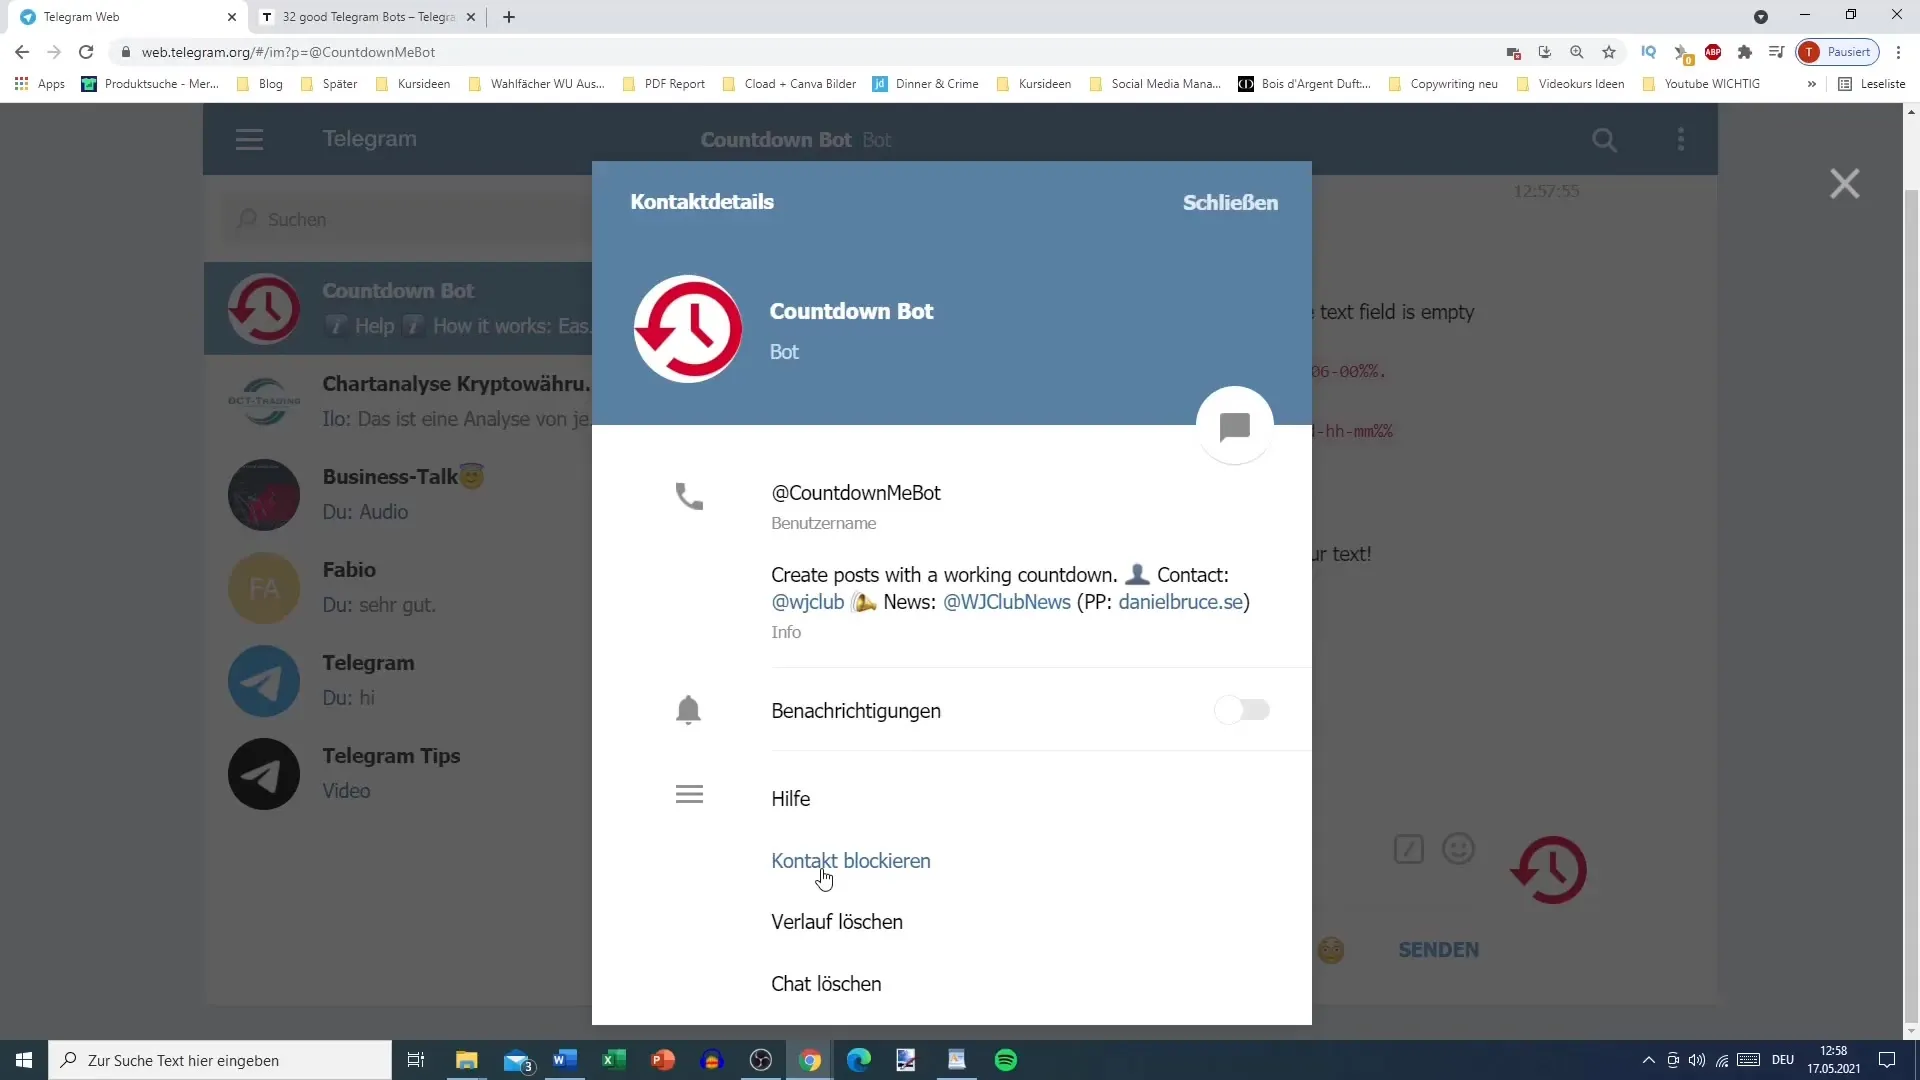Screen dimensions: 1920x1080
Task: Click the Windows taskbar search box
Action: point(220,1060)
